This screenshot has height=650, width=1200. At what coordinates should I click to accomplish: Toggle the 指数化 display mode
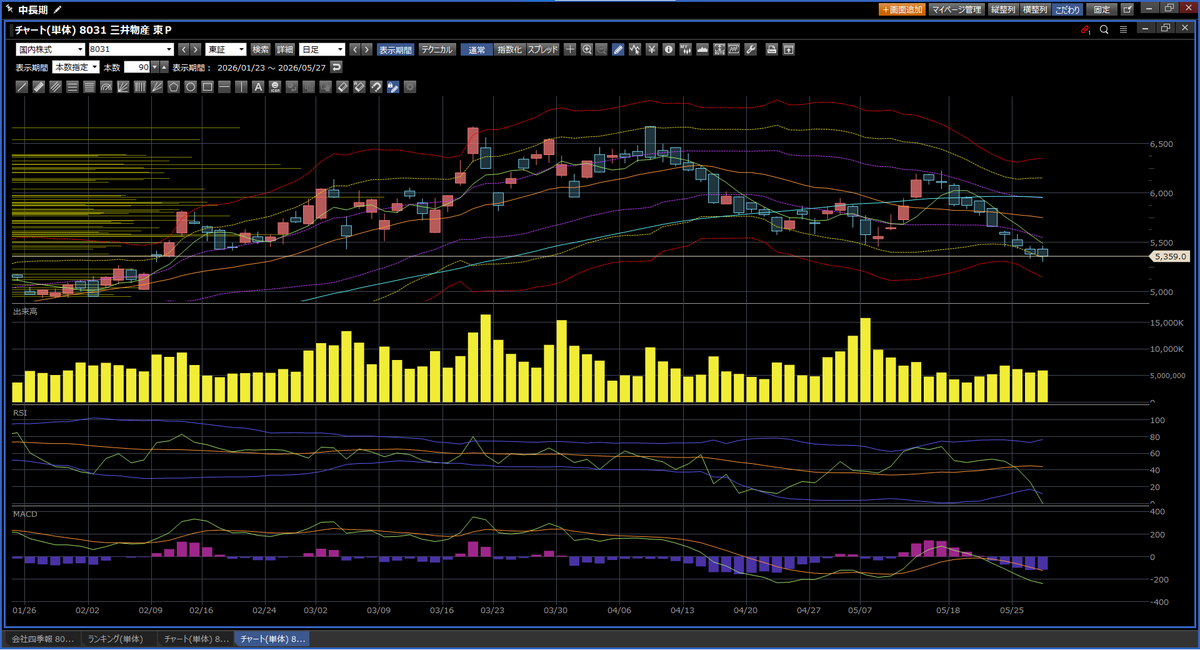[x=510, y=49]
